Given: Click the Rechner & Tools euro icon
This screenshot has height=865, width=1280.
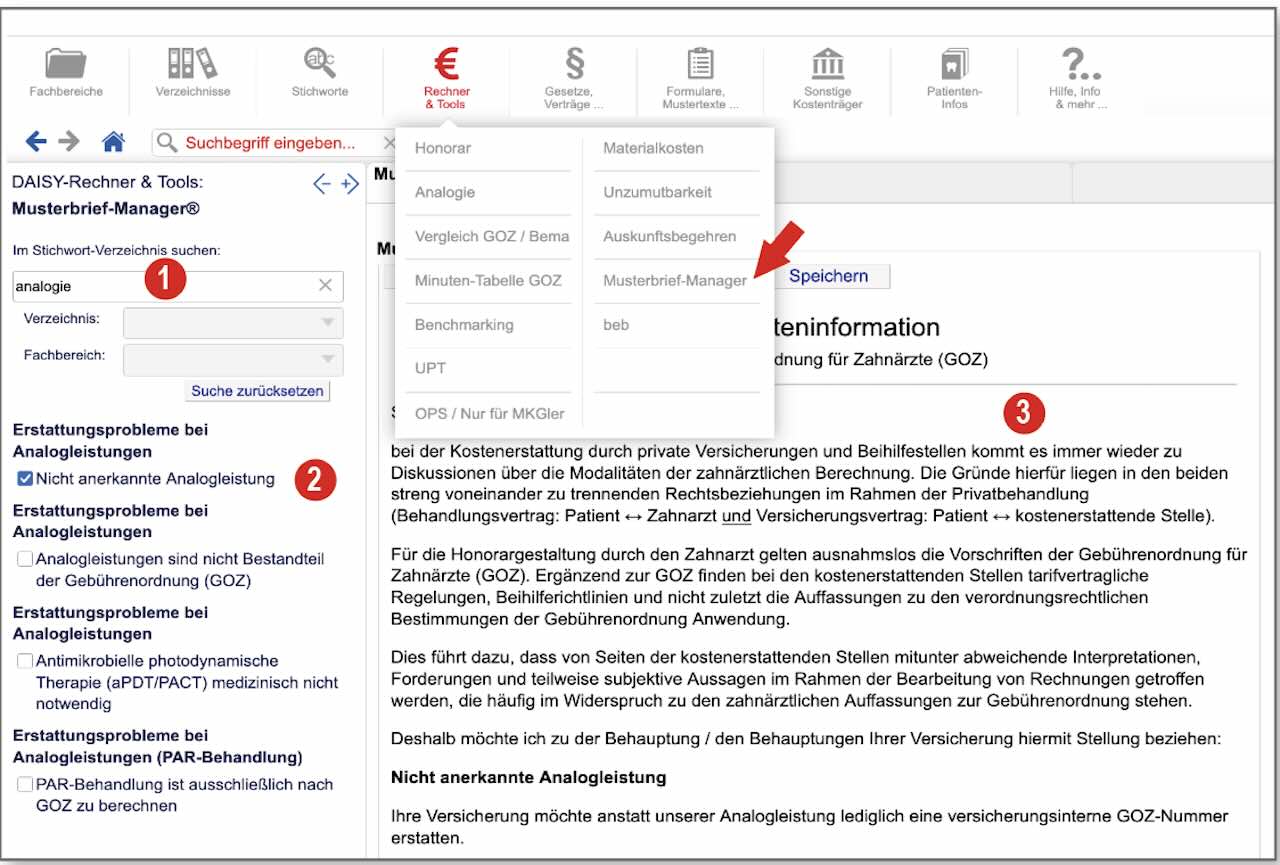Looking at the screenshot, I should tap(446, 65).
